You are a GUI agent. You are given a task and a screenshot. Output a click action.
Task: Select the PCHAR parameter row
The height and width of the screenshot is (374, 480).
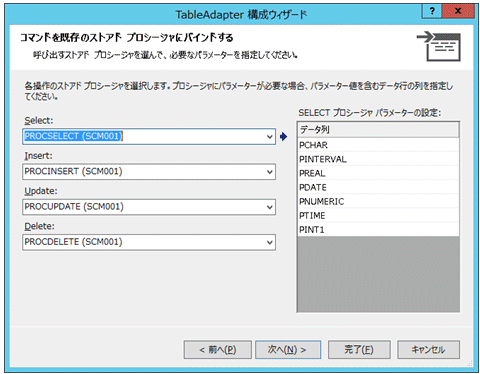click(x=378, y=145)
